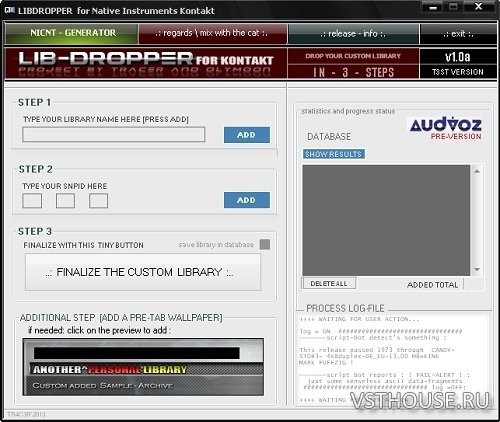The width and height of the screenshot is (500, 422).
Task: Click the database list scroll down arrow
Action: [x=477, y=269]
